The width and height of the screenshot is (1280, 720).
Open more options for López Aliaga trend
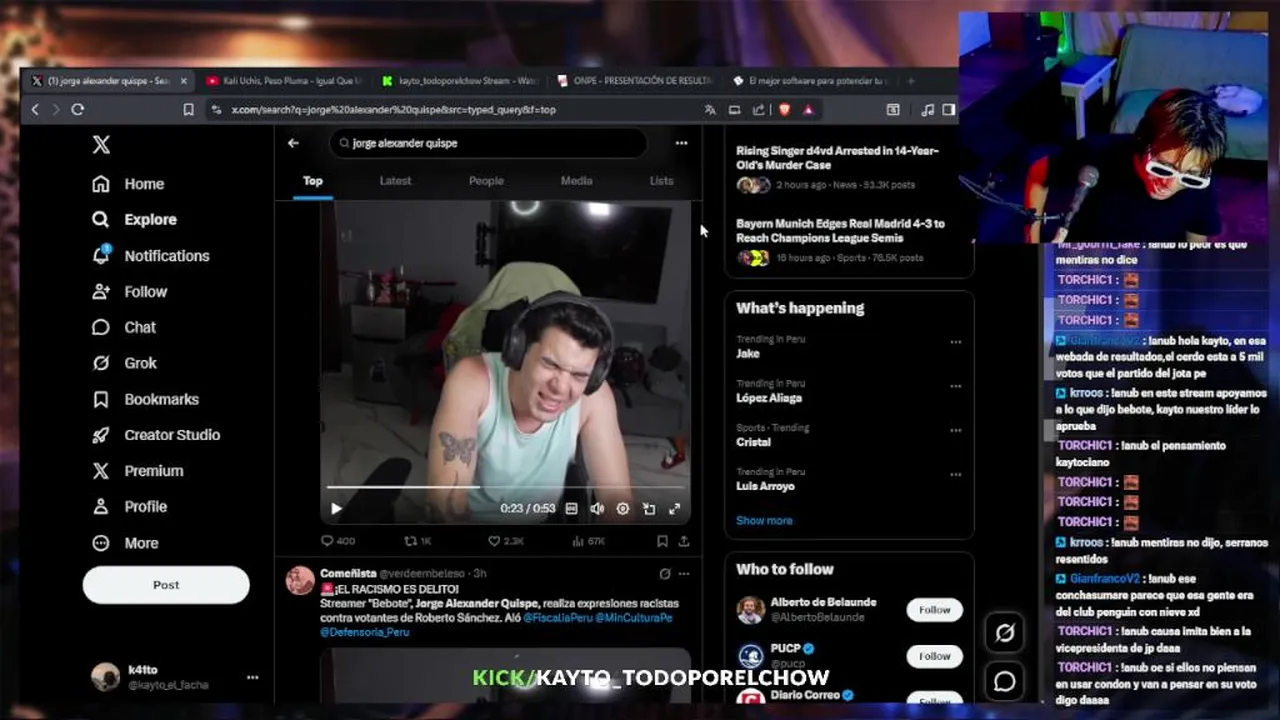pos(955,386)
